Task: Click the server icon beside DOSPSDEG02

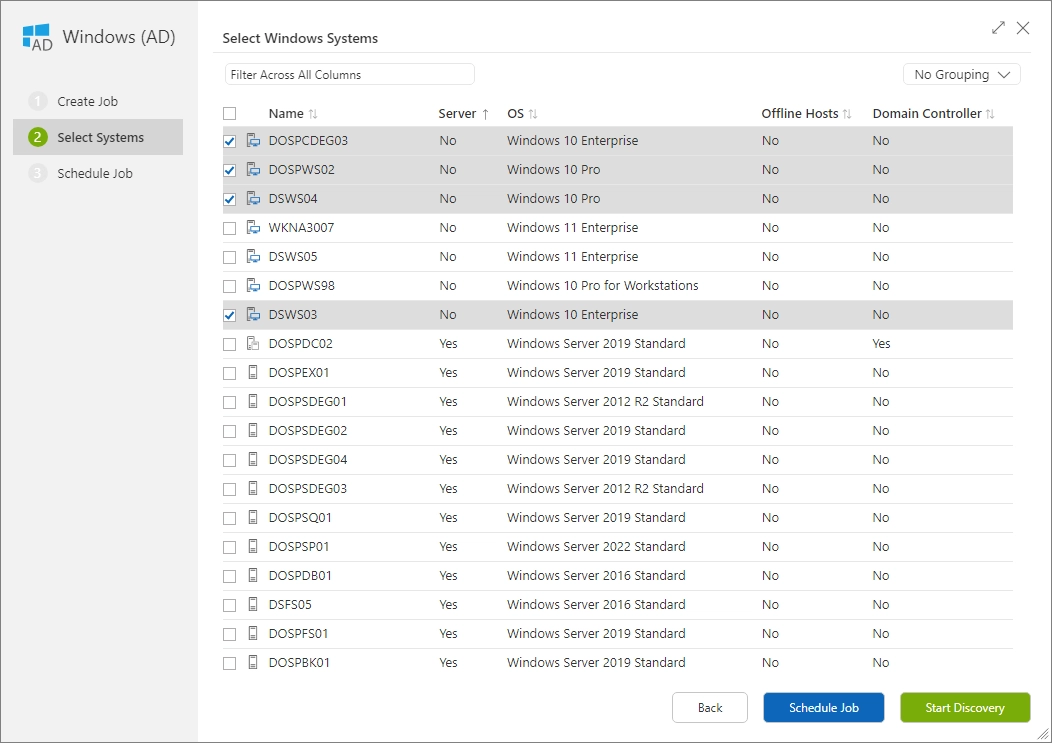Action: click(253, 430)
